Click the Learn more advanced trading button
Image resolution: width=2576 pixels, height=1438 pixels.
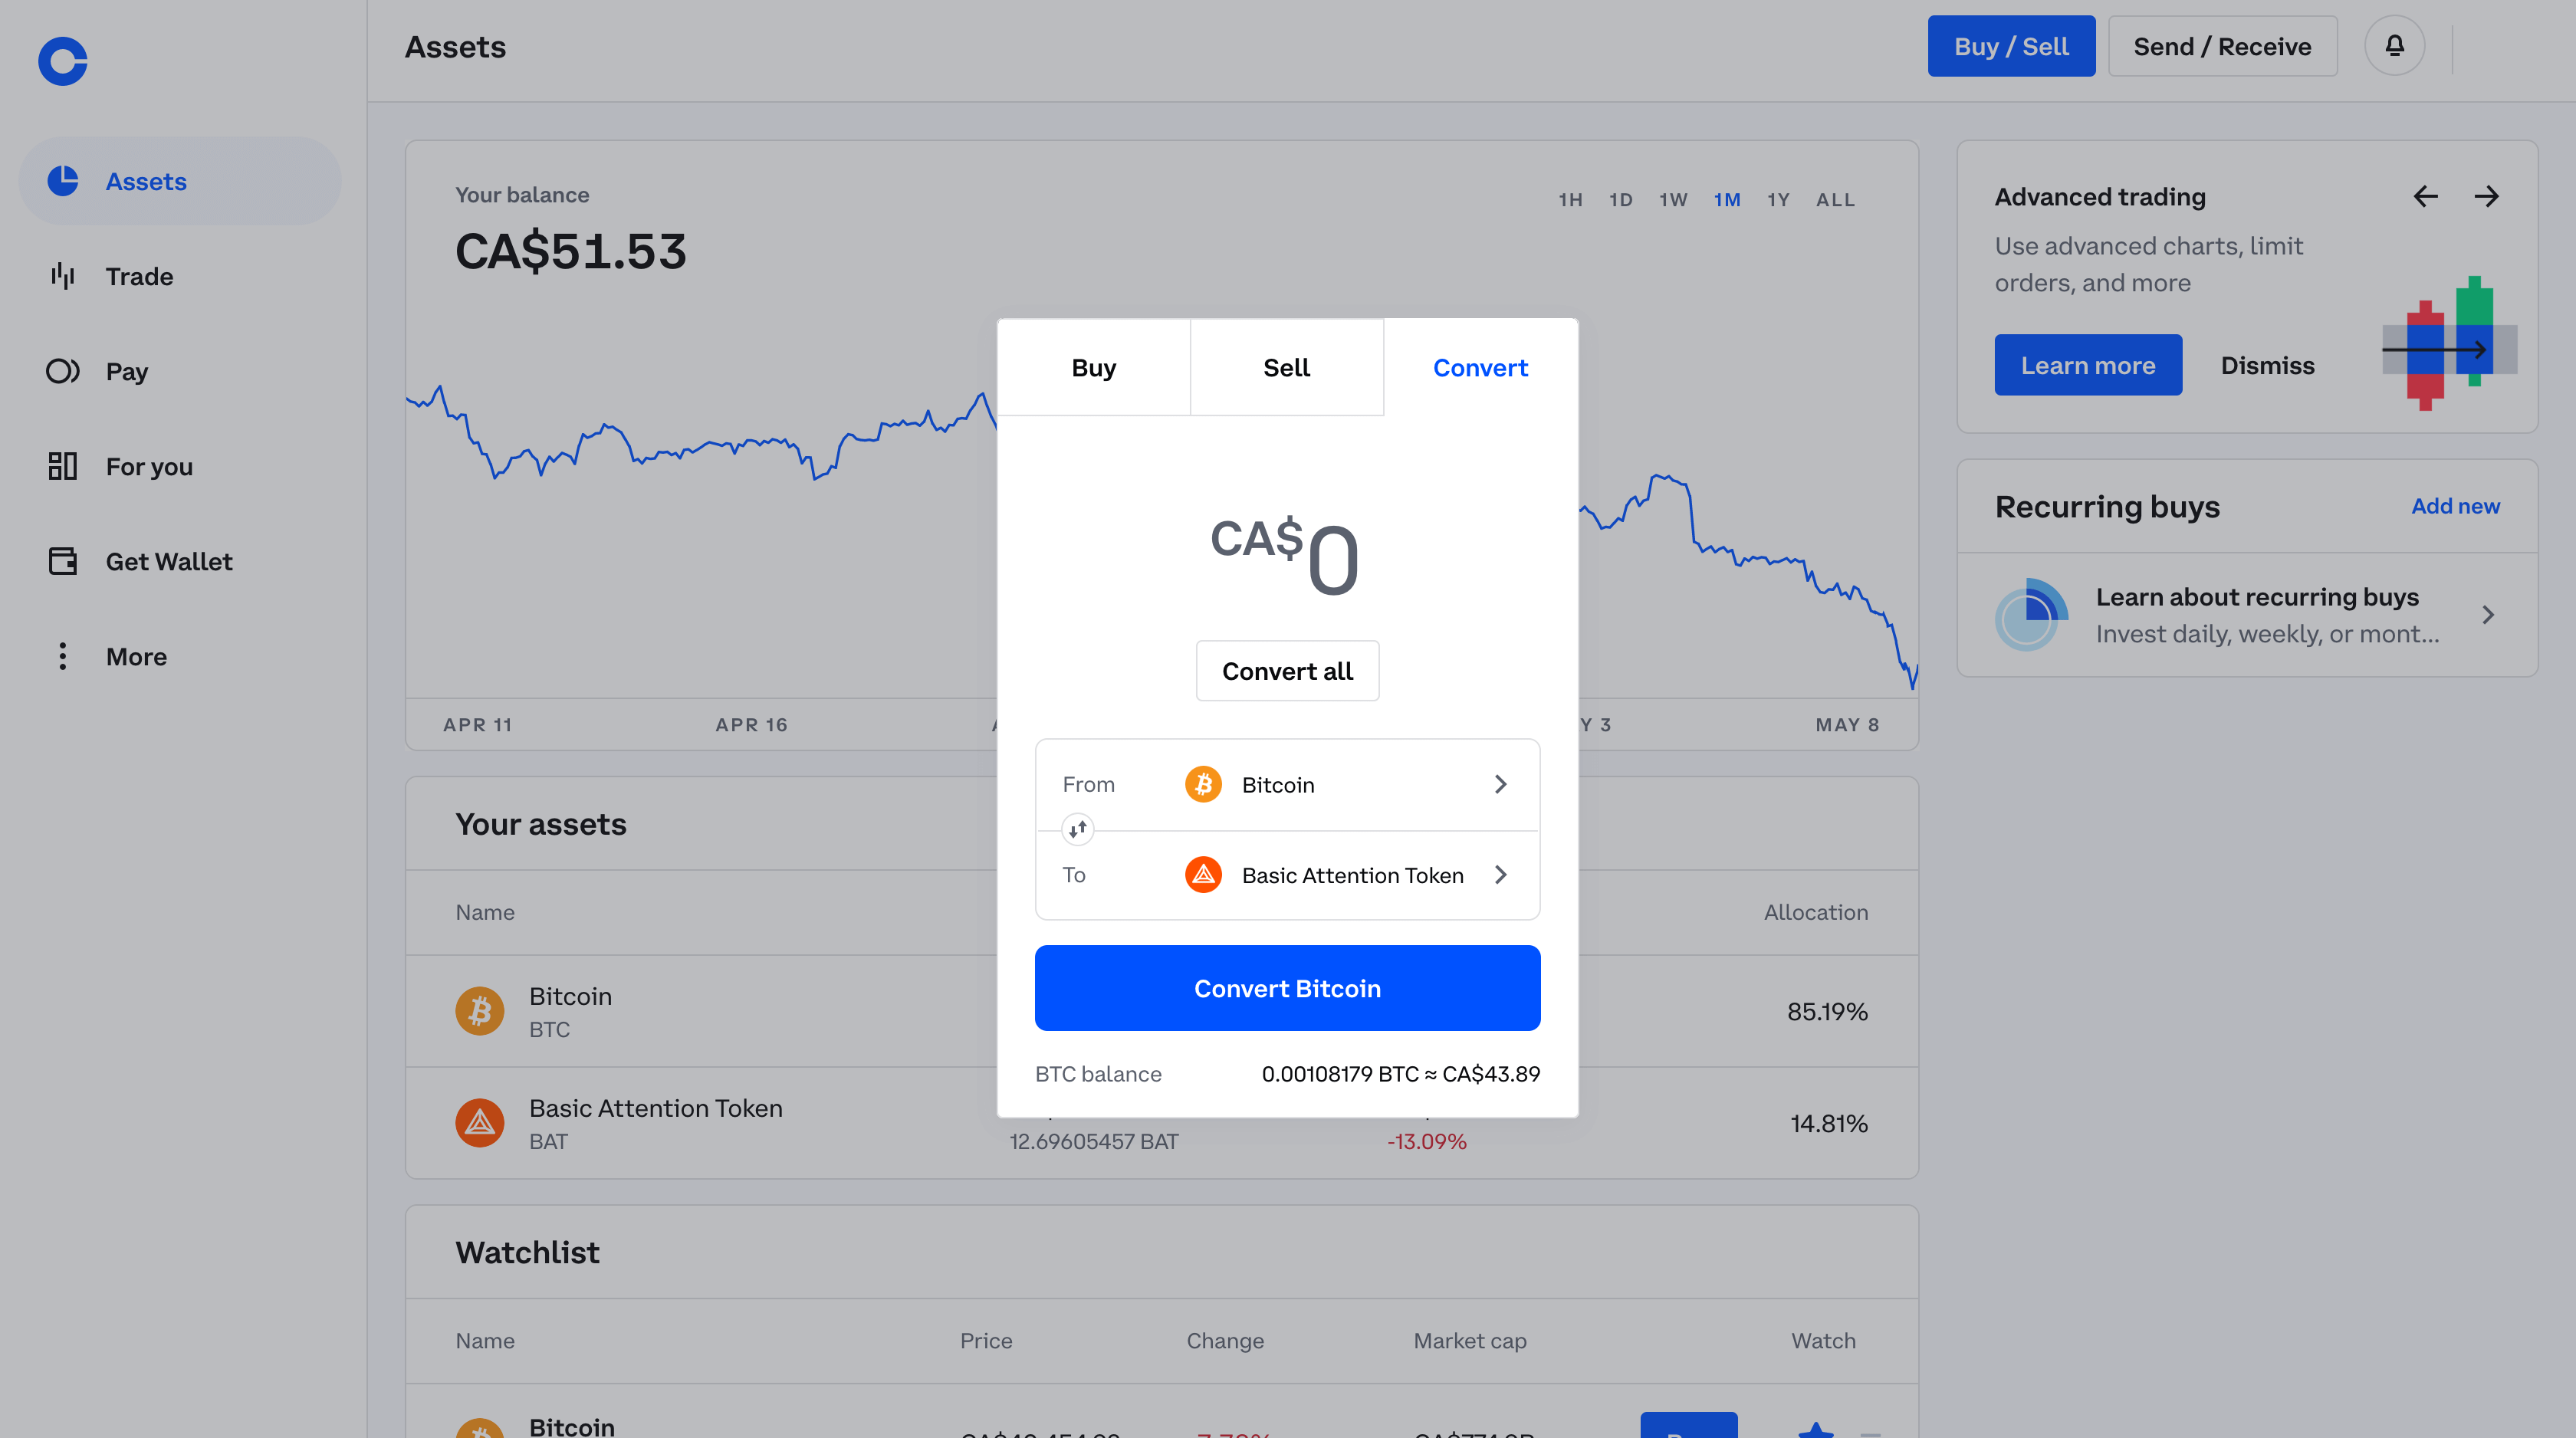(x=2088, y=364)
